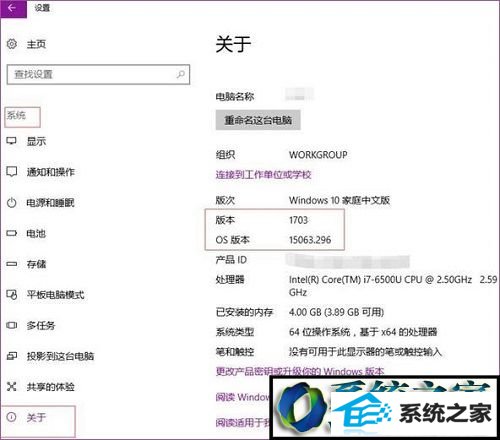The image size is (500, 440).
Task: Select the Intel Core i7-6500U processor text
Action: [393, 286]
